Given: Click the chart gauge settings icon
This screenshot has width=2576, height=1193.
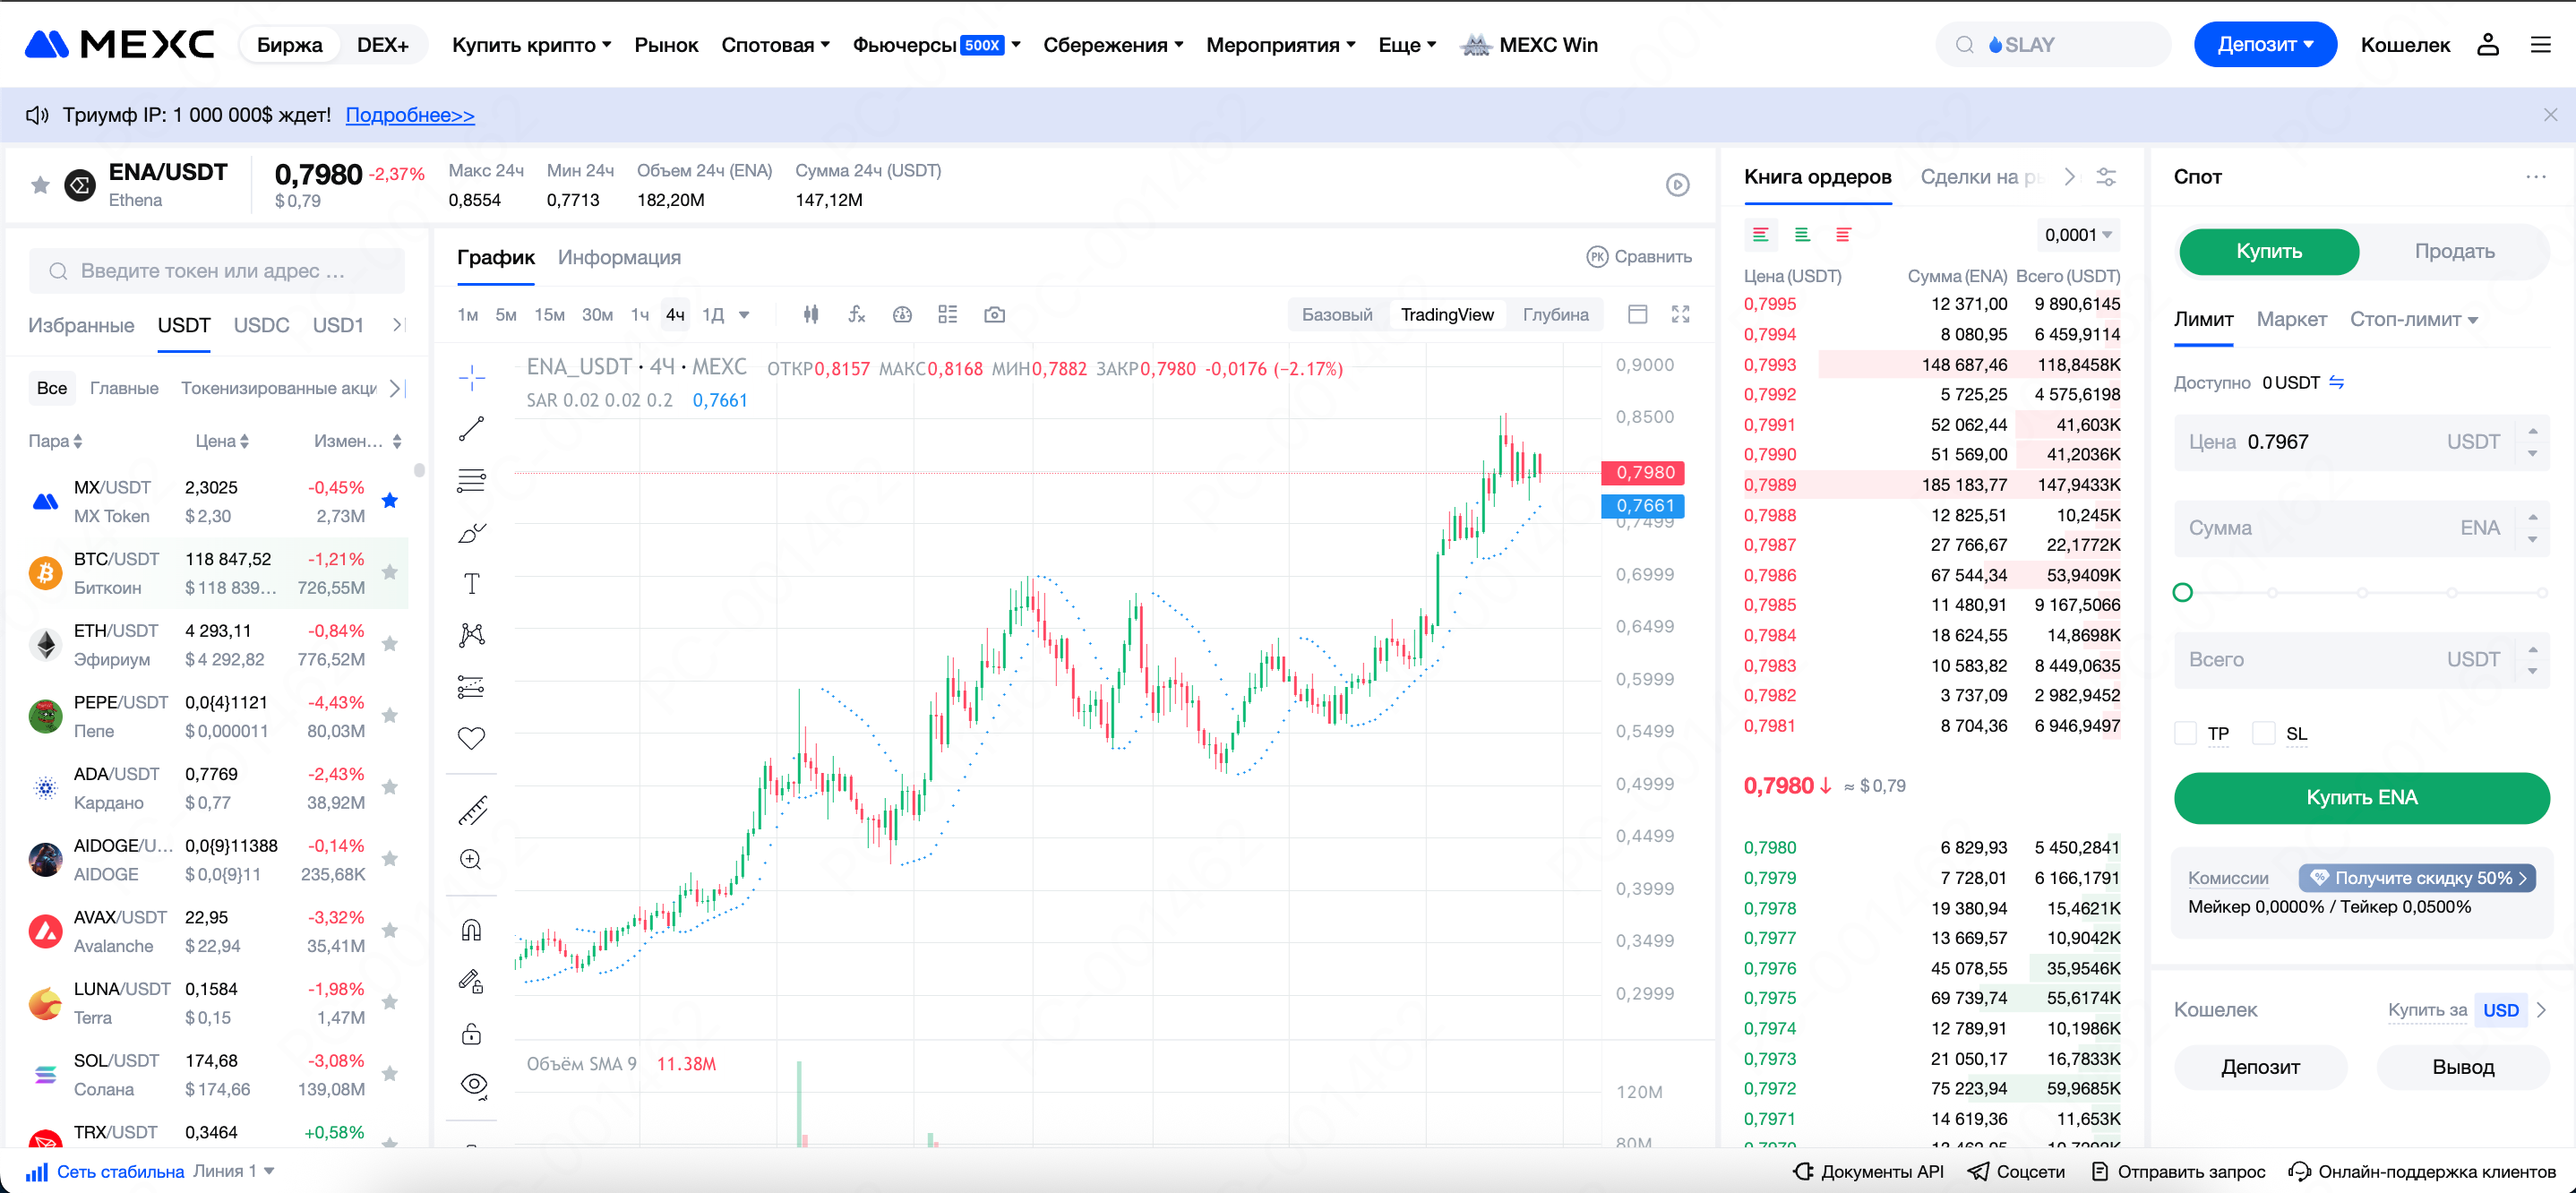Looking at the screenshot, I should [x=902, y=315].
